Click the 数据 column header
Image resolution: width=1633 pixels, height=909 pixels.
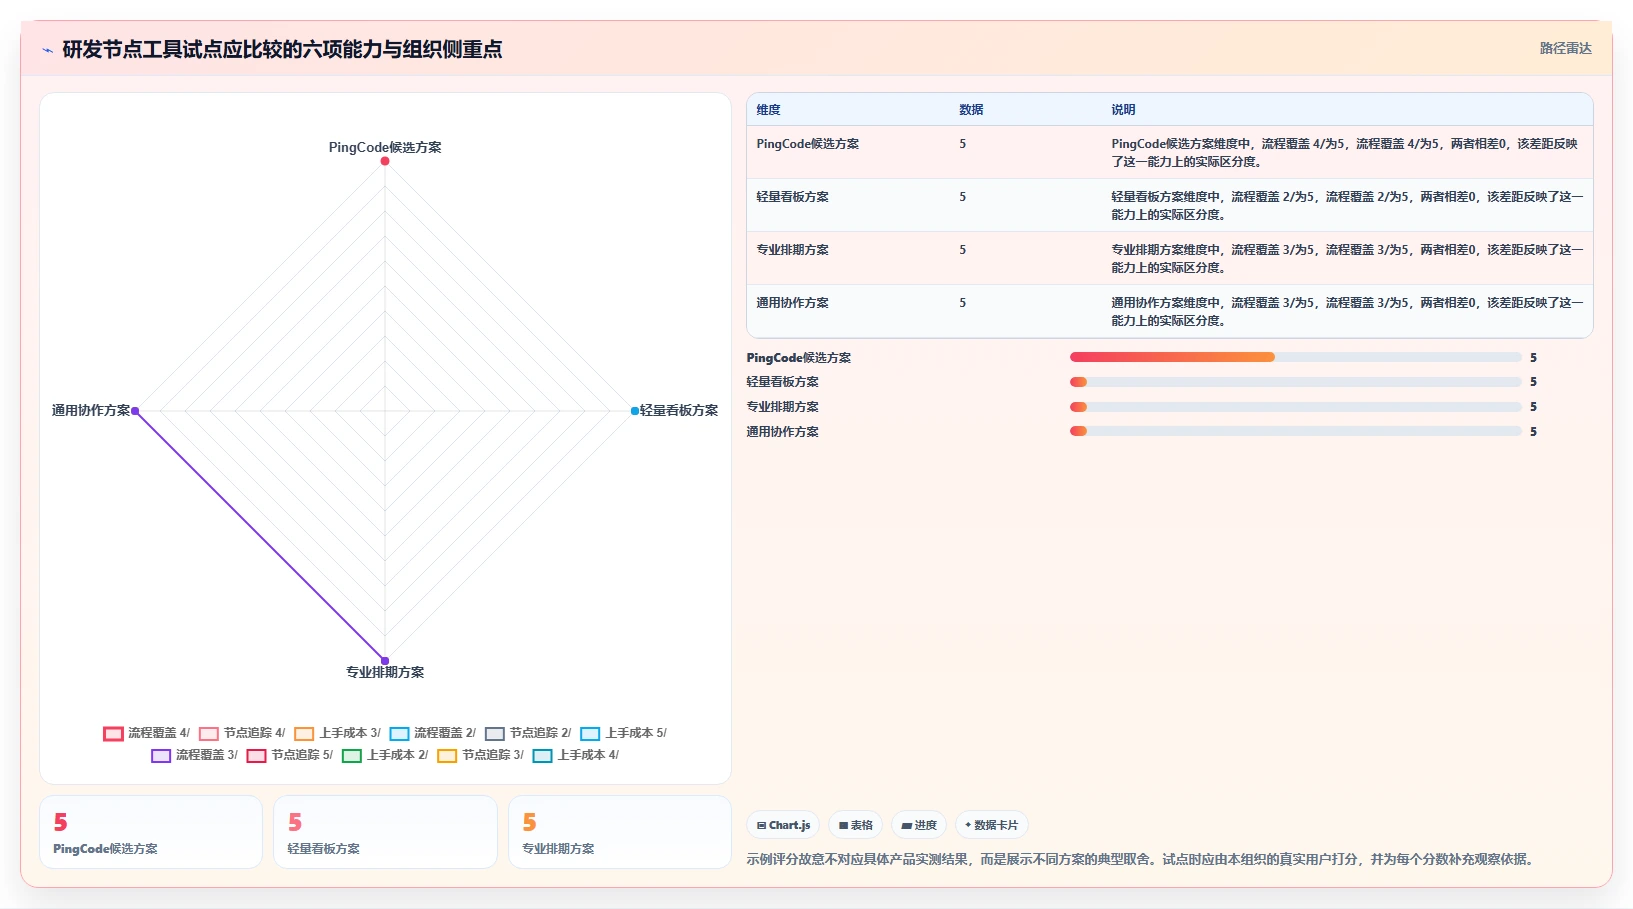(x=971, y=110)
